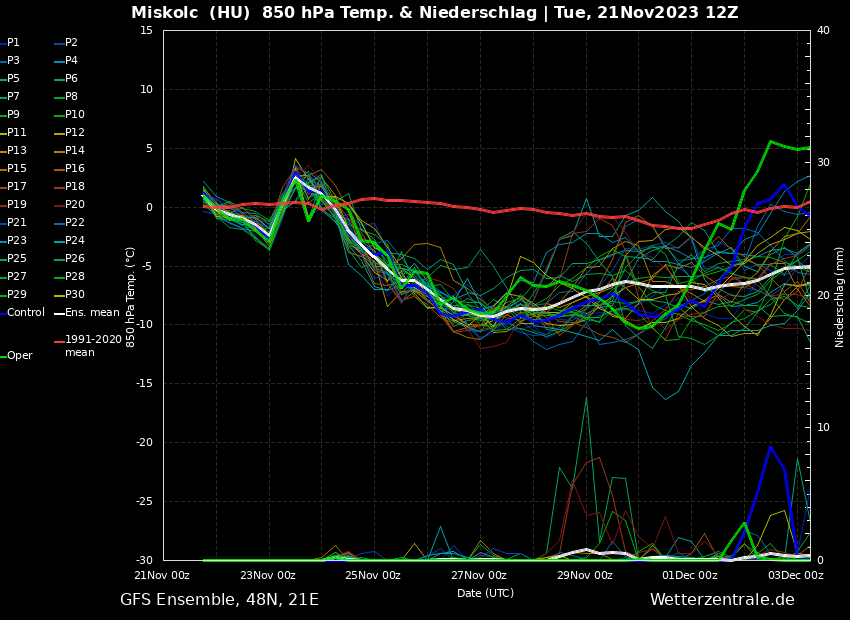Click the Niederschlag (mm) right axis label
This screenshot has height=620, width=850.
tap(840, 296)
